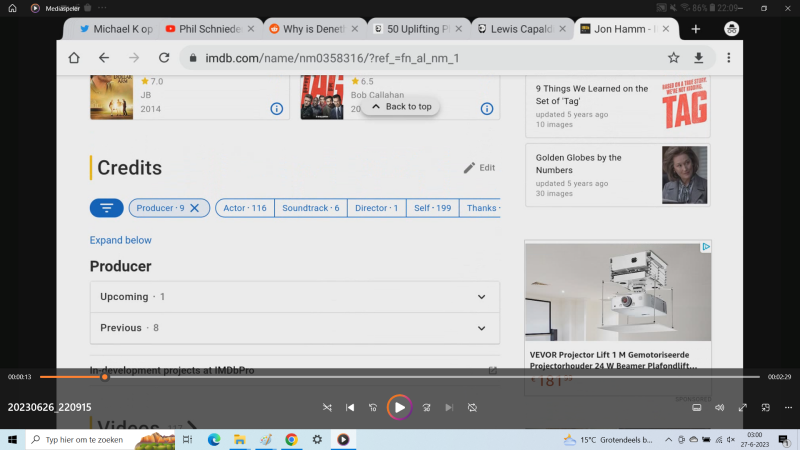Open the Chrome three-dot menu
Viewport: 800px width, 450px height.
[729, 58]
